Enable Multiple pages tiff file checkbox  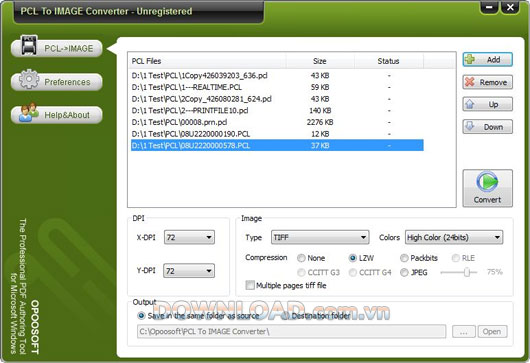tap(250, 285)
